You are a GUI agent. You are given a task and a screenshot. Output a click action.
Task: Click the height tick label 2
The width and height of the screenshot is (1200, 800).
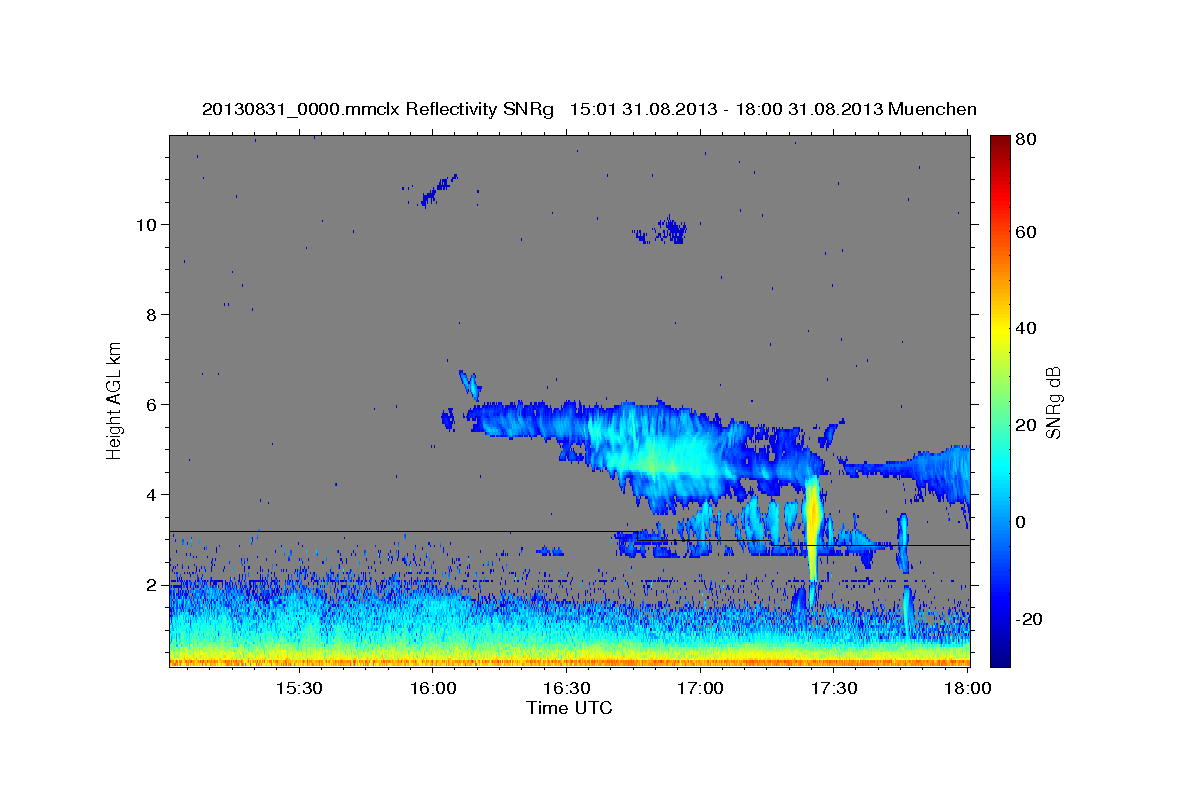154,584
